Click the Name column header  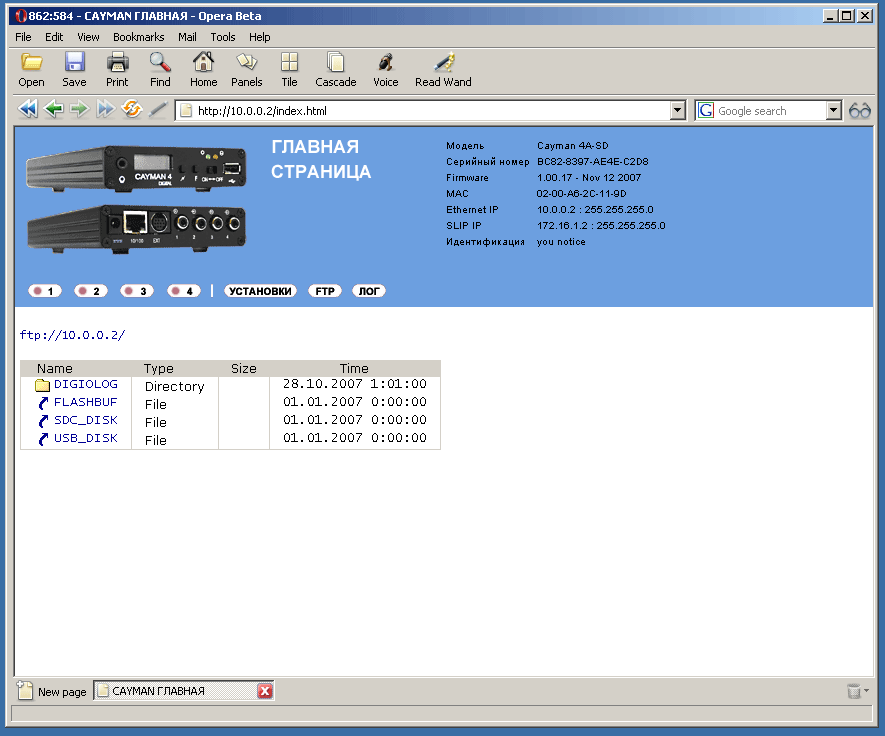(x=55, y=369)
